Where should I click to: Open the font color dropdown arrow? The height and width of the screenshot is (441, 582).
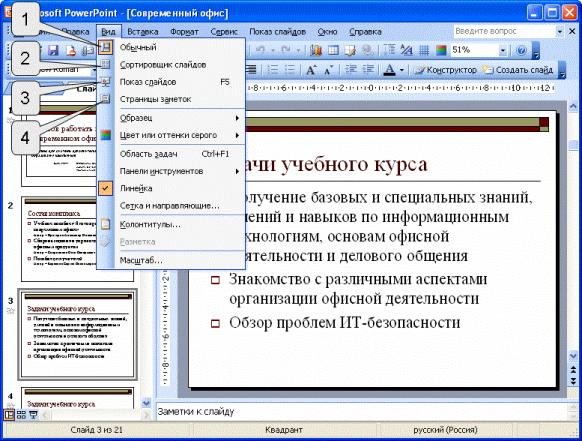tap(402, 70)
